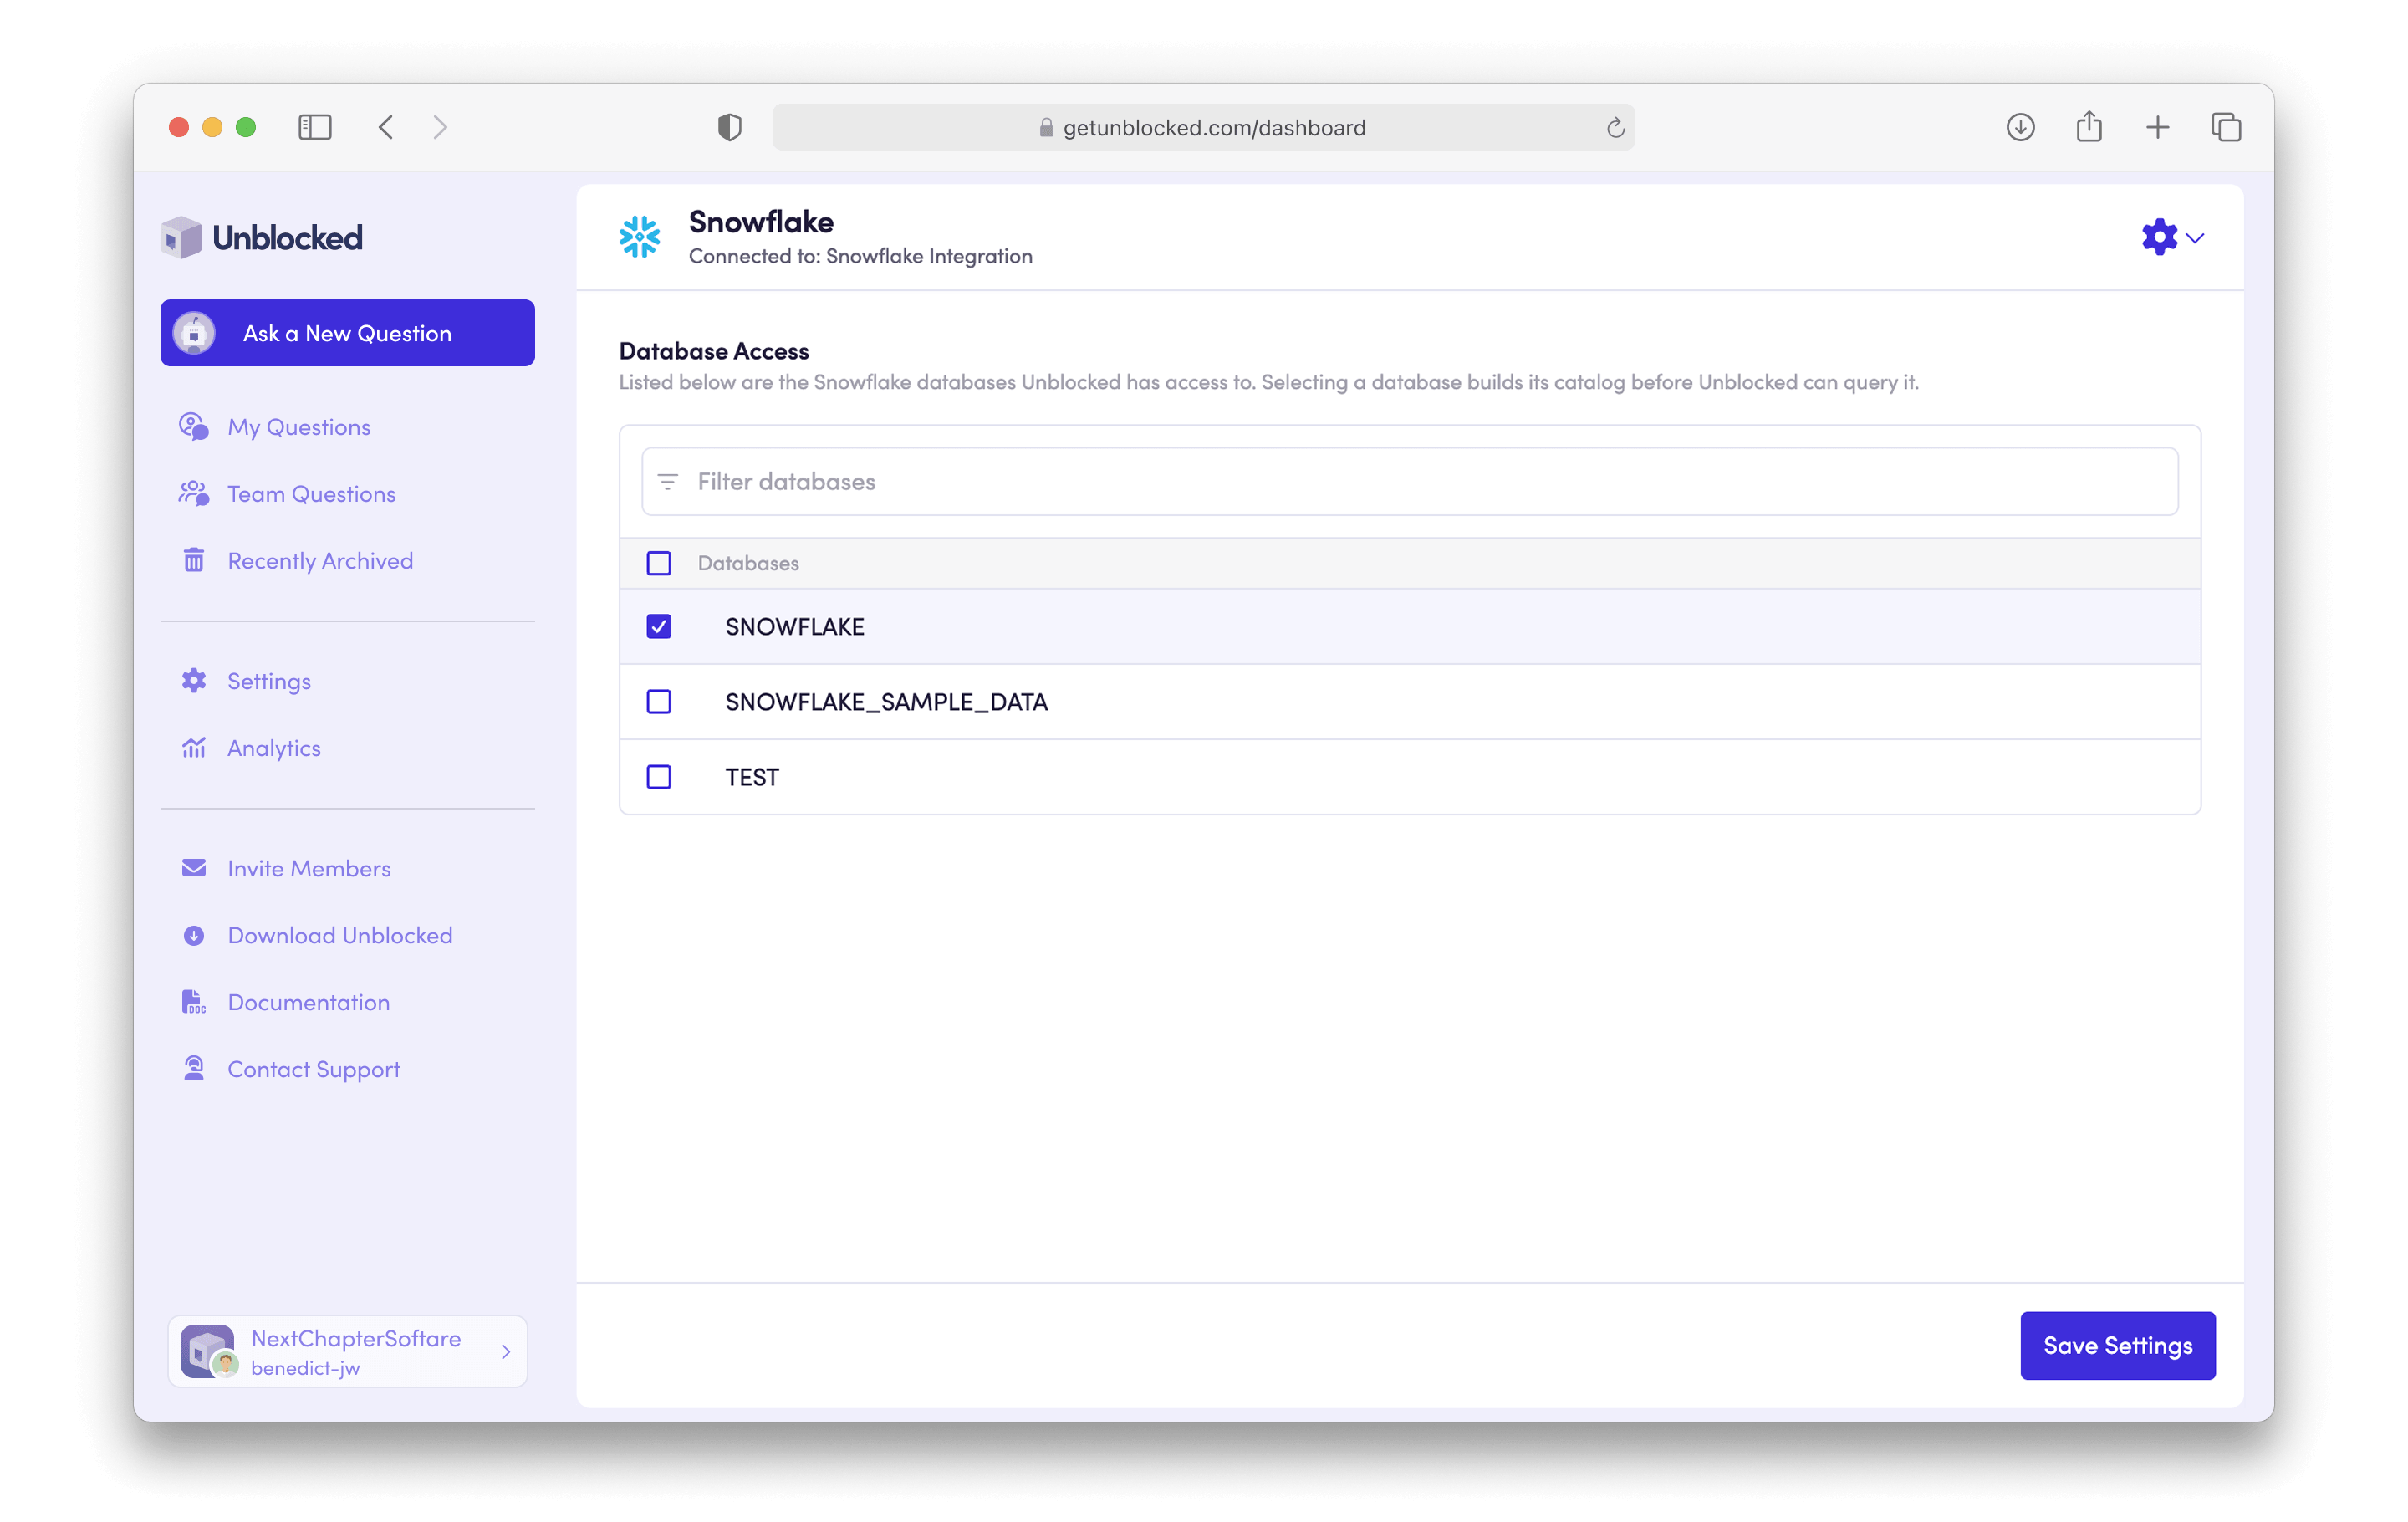Viewport: 2408px width, 1522px height.
Task: Check the TEST database checkbox
Action: point(659,776)
